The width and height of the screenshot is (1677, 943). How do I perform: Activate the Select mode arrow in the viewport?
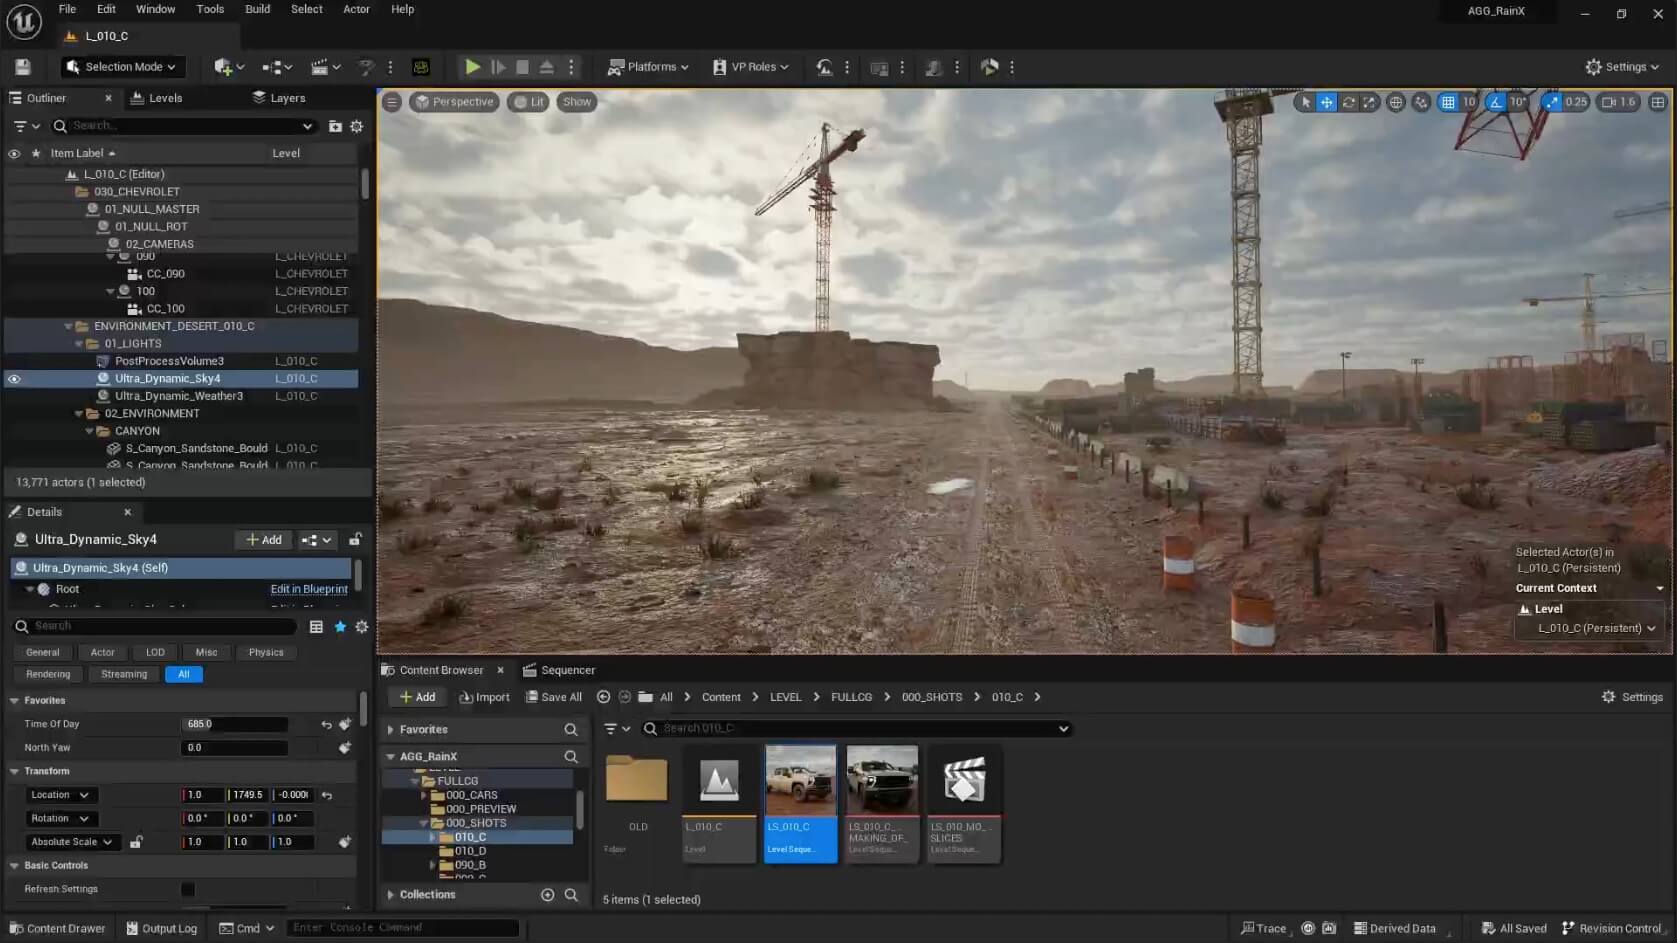point(1305,102)
